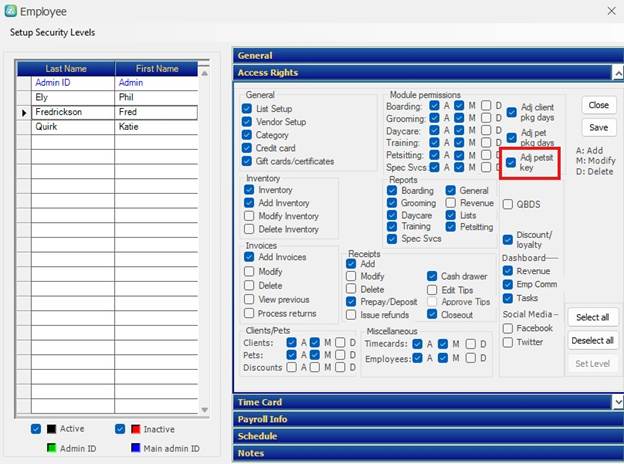624x464 pixels.
Task: Expand the Time Card section arrow
Action: pos(618,402)
